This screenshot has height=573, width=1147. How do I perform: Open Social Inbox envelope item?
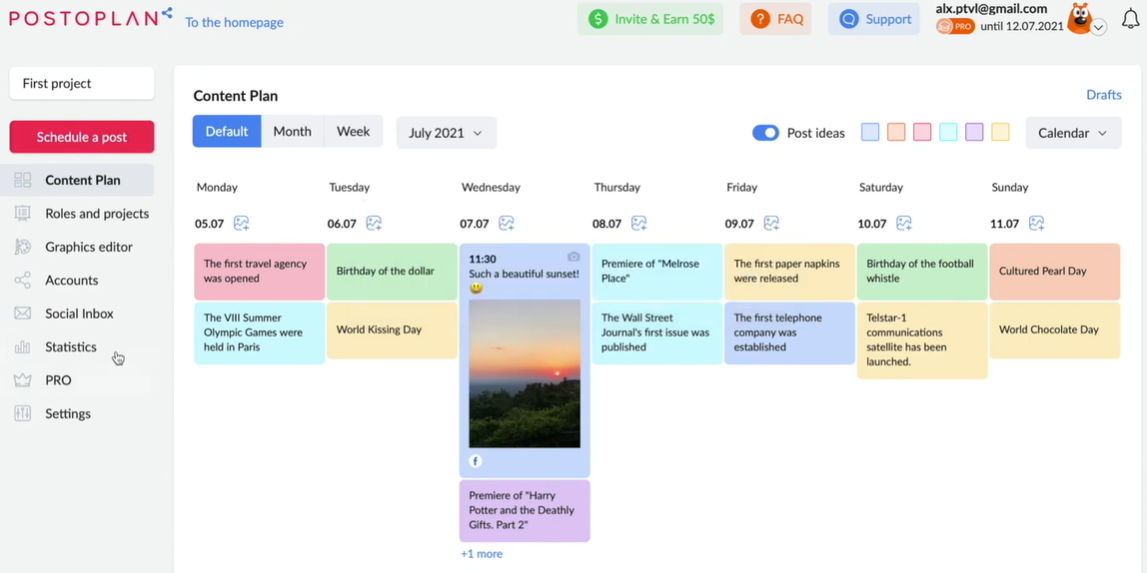coord(78,313)
